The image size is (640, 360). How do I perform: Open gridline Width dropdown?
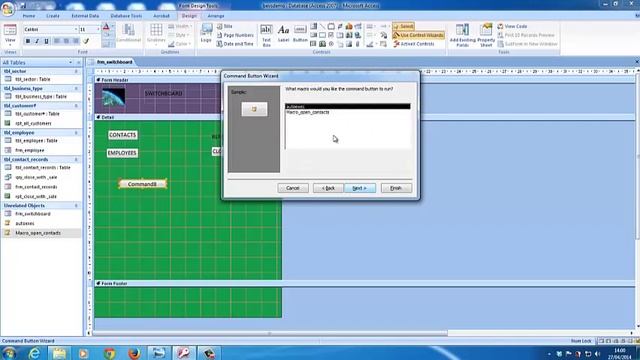coord(180,26)
